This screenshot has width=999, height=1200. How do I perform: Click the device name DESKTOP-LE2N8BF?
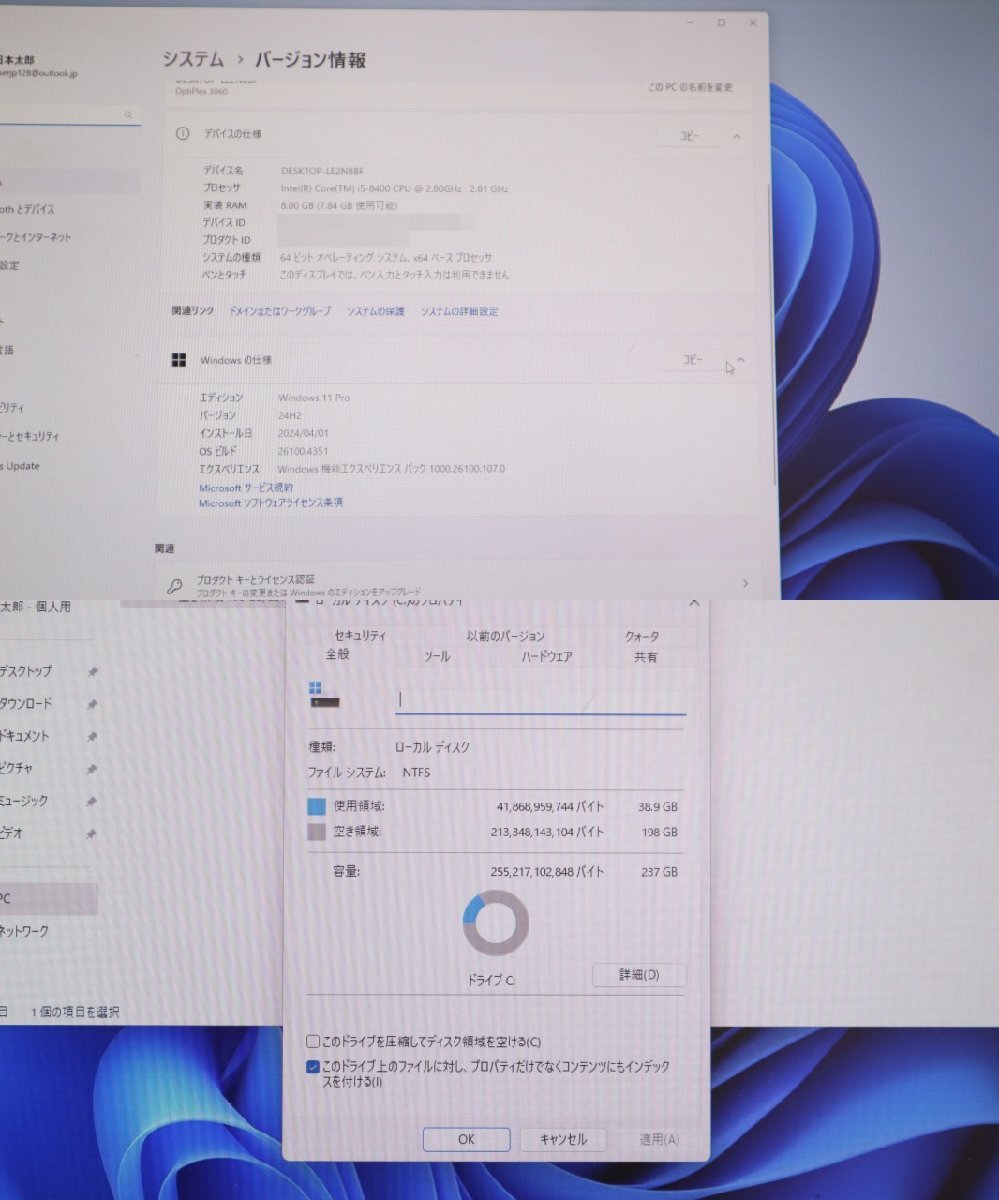click(x=322, y=171)
